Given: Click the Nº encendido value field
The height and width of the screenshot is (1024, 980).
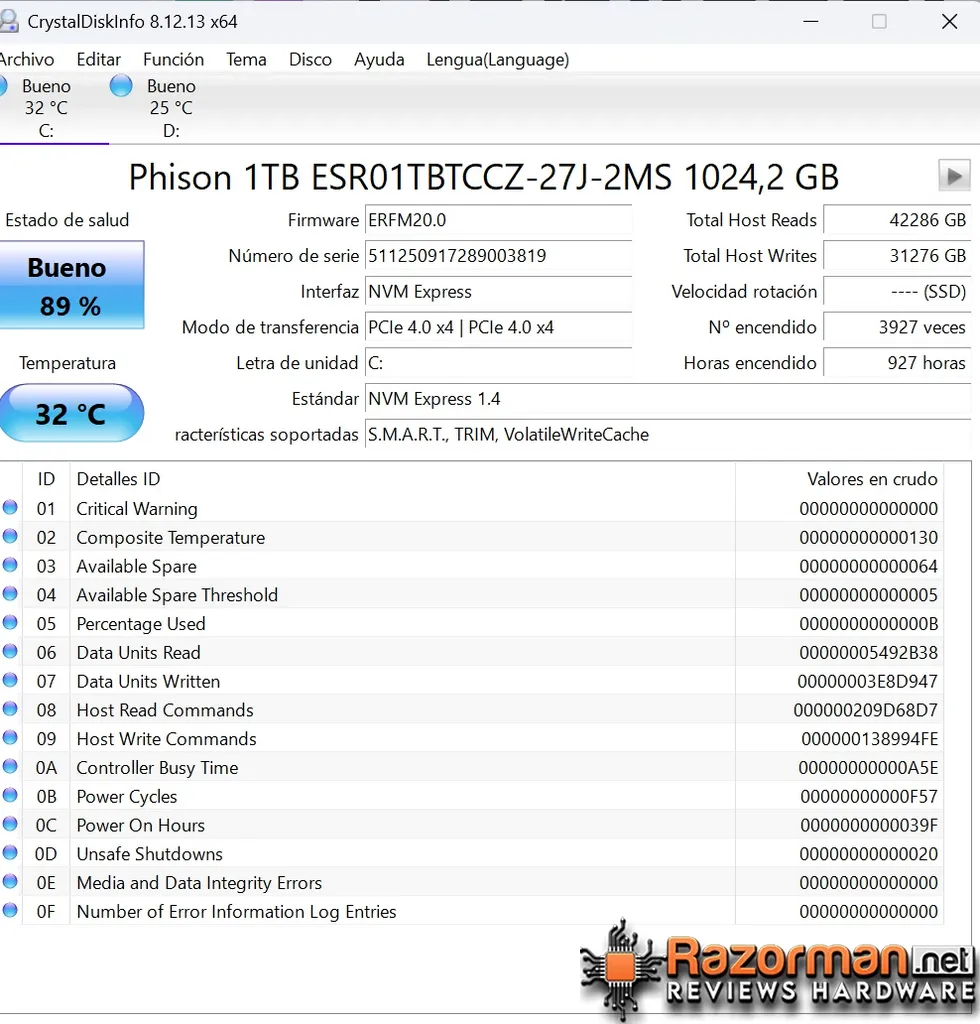Looking at the screenshot, I should pos(897,327).
